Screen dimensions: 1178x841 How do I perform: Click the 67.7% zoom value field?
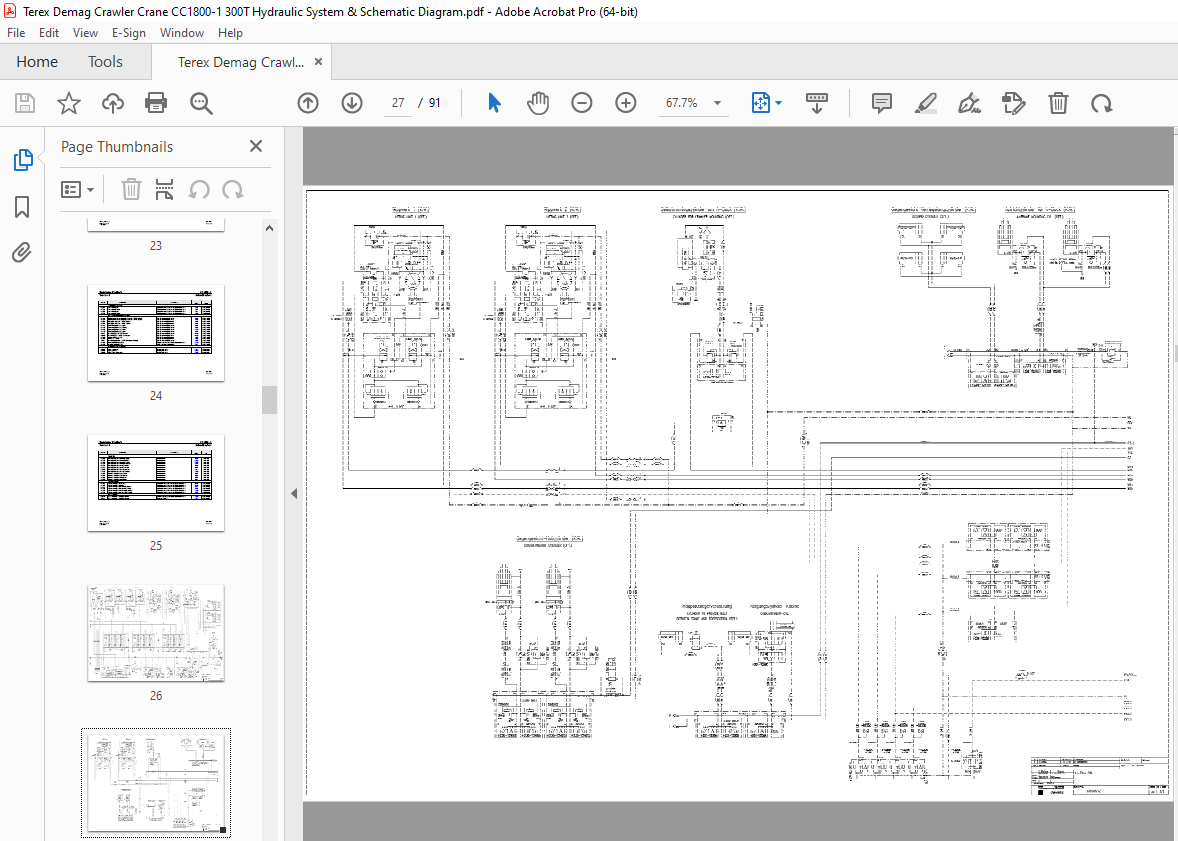click(x=681, y=103)
